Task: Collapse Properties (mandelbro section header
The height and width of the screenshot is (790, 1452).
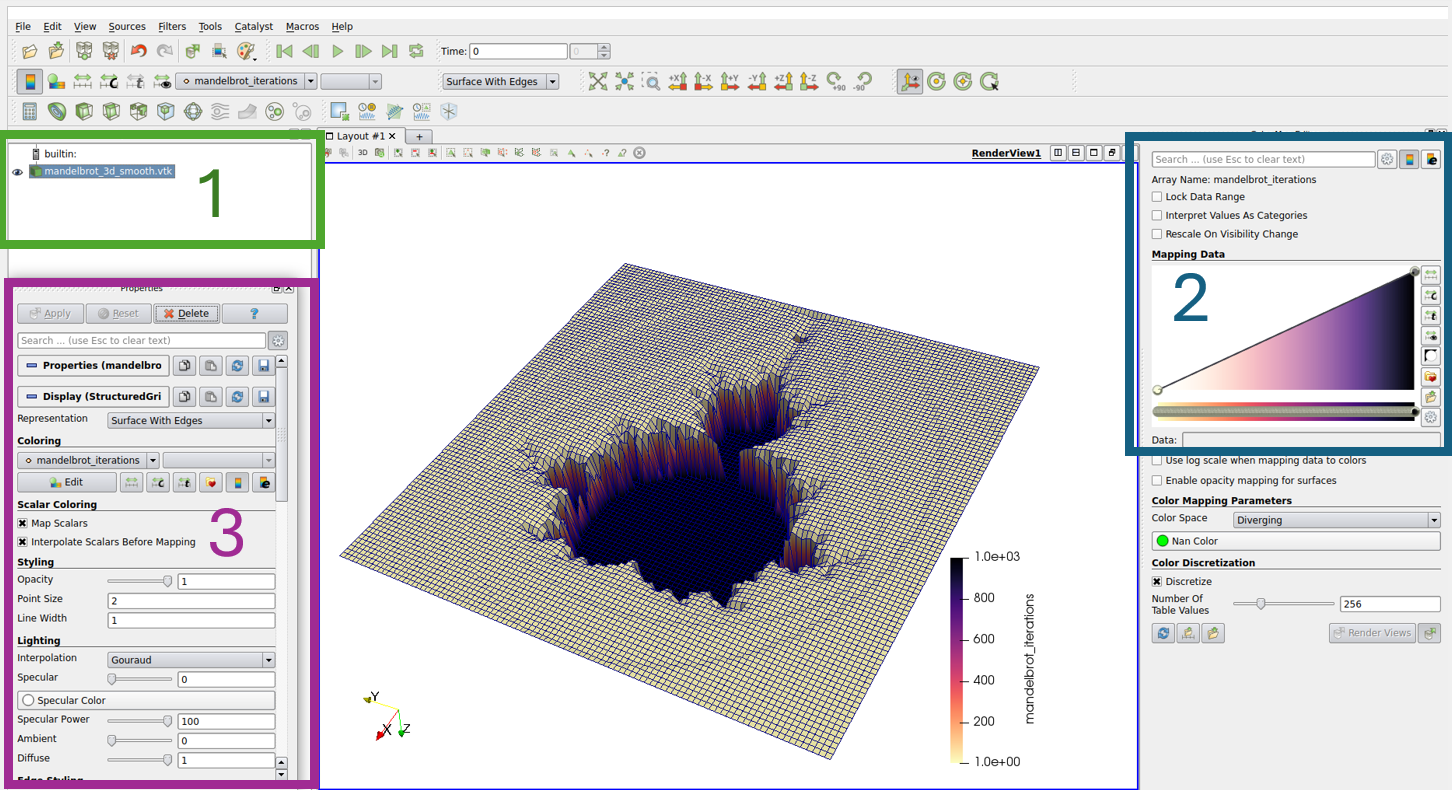Action: (93, 366)
